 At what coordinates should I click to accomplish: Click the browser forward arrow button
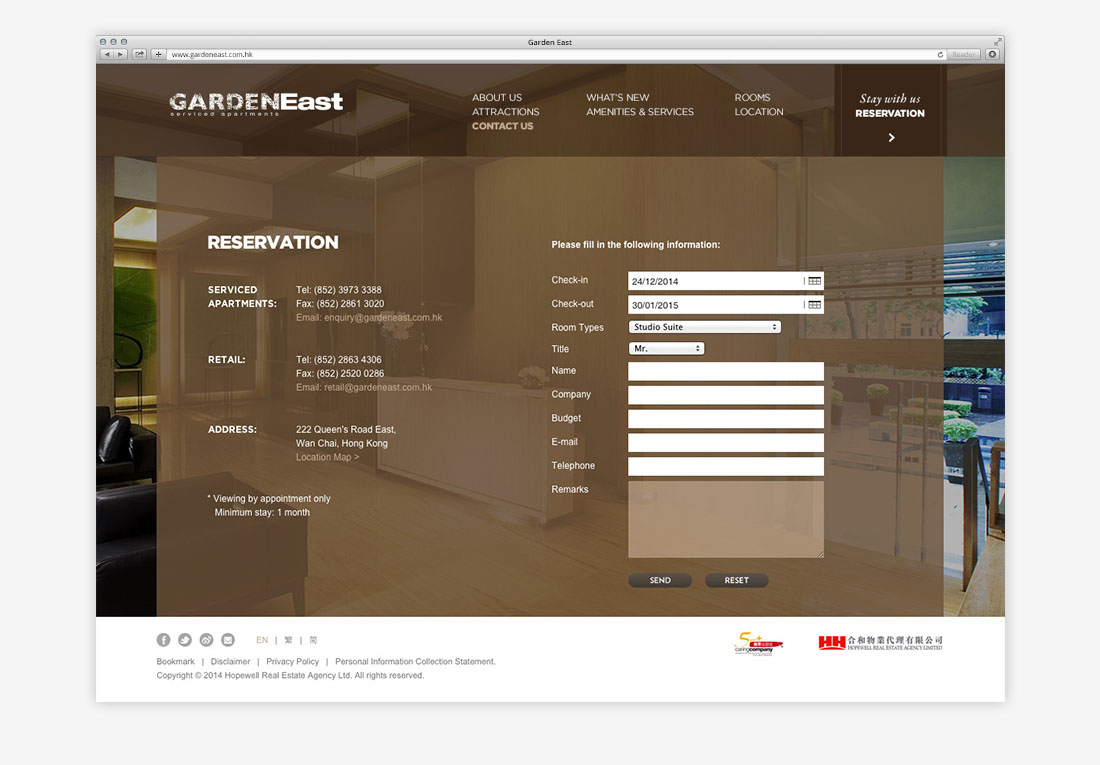(x=120, y=54)
